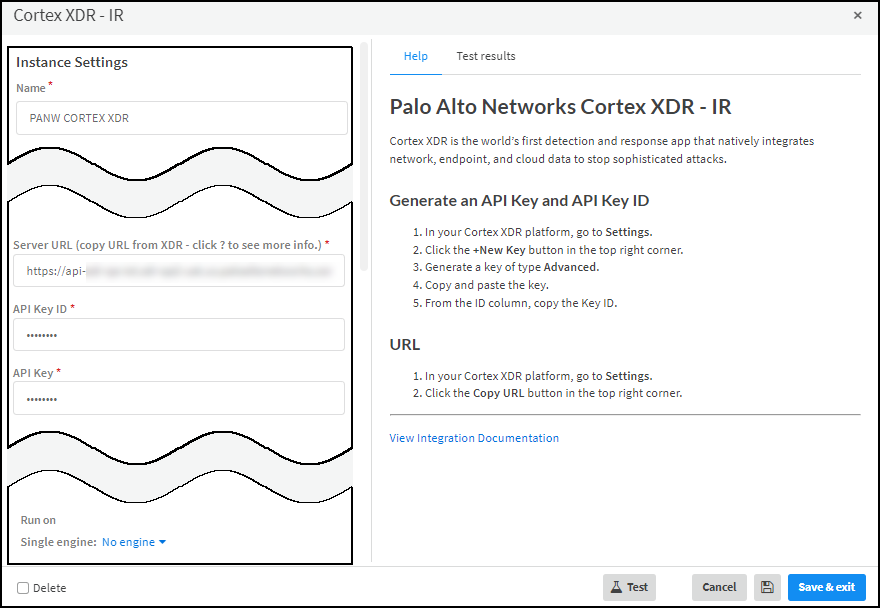Close the Cortex XDR - IR dialog
The image size is (880, 608).
[857, 16]
